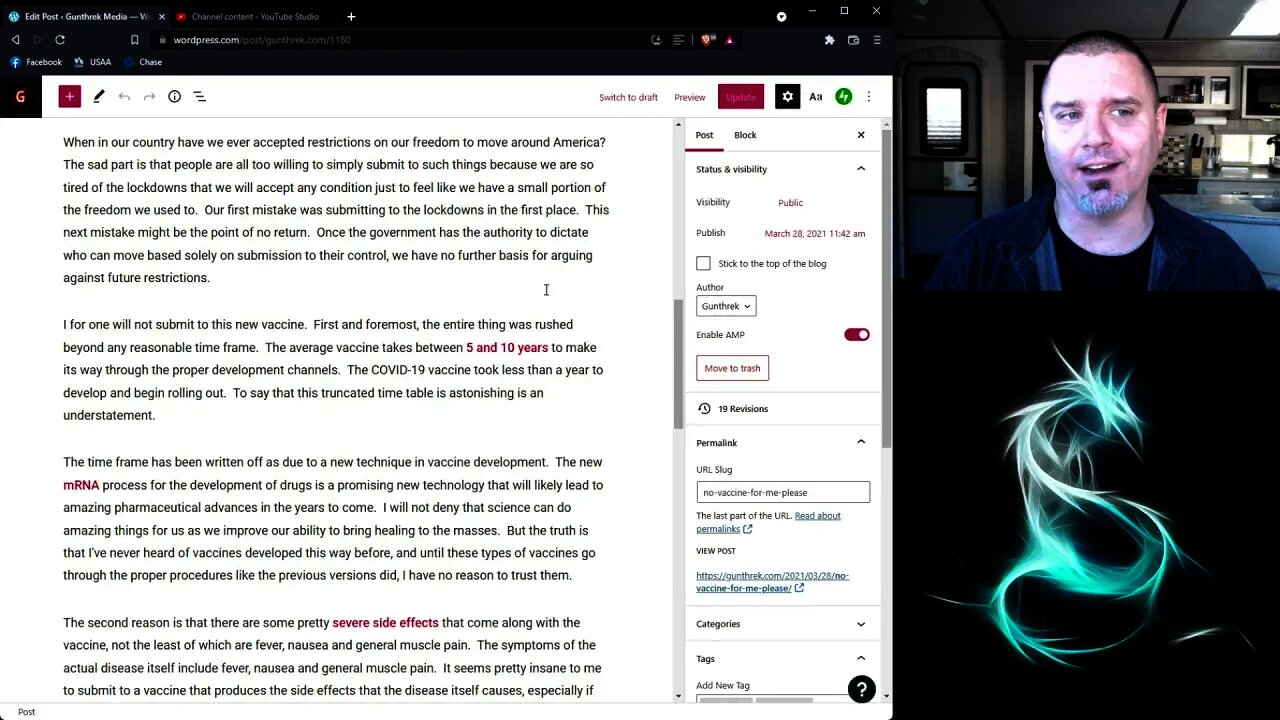1280x720 pixels.
Task: Toggle the Enable AMP switch
Action: pyautogui.click(x=857, y=335)
